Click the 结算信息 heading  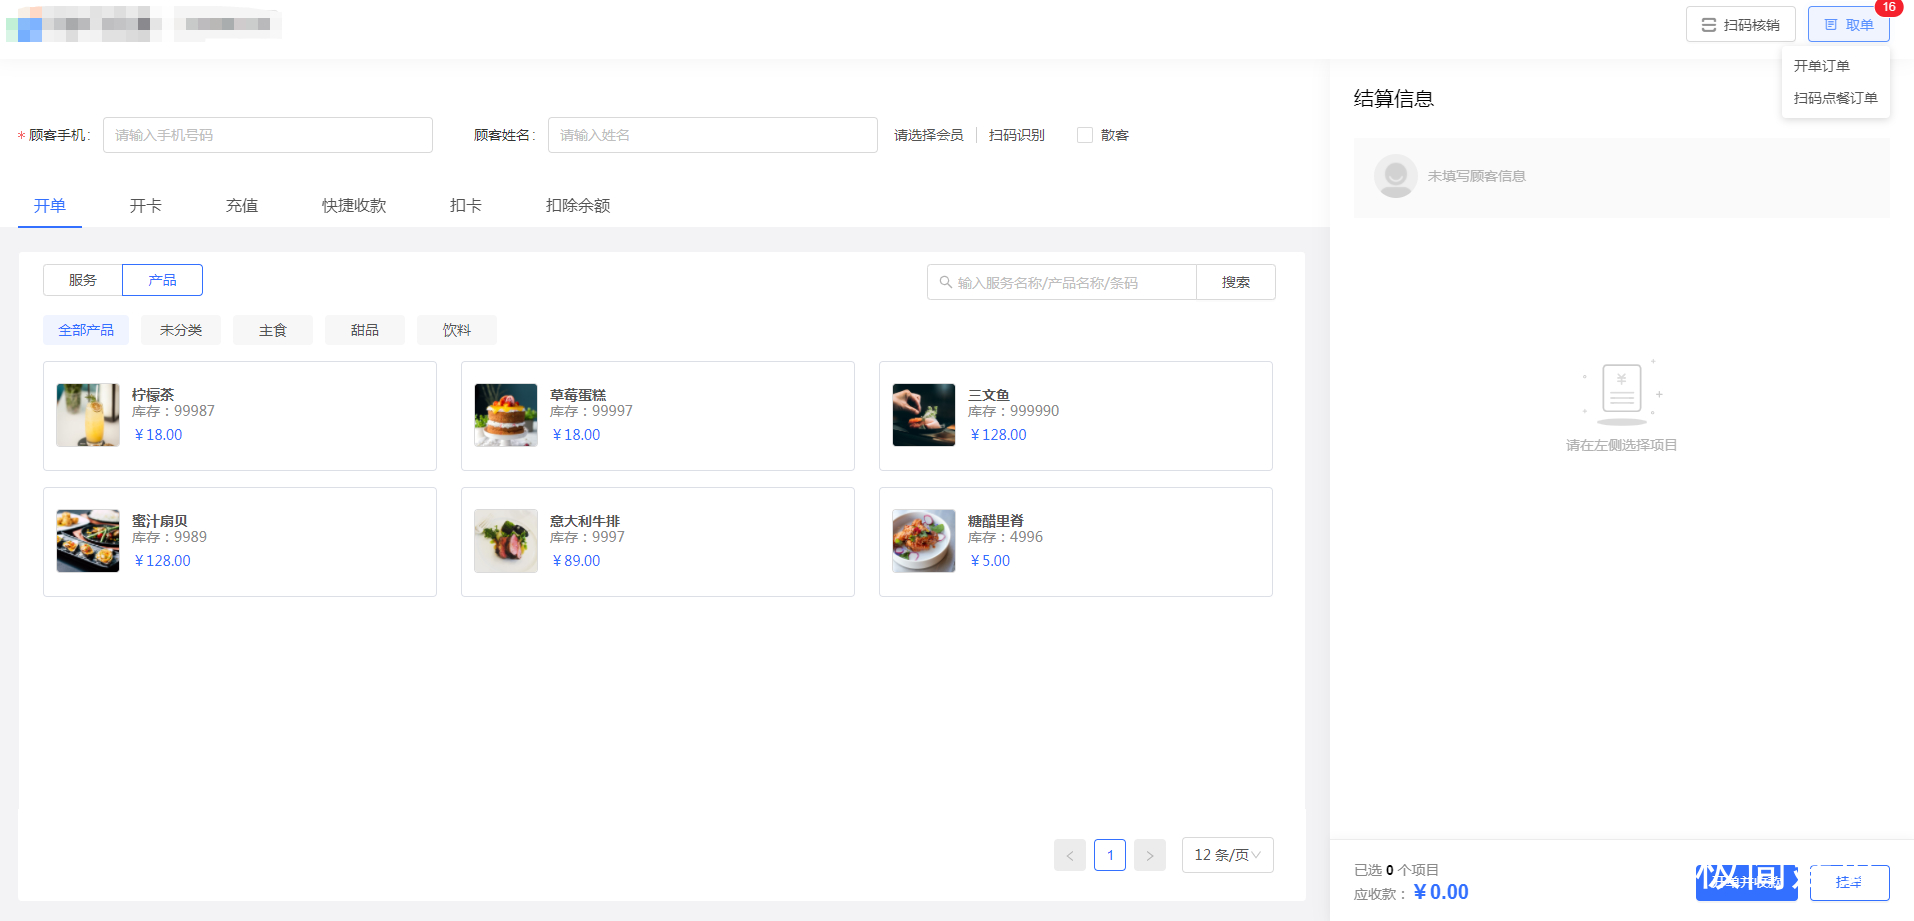tap(1394, 98)
